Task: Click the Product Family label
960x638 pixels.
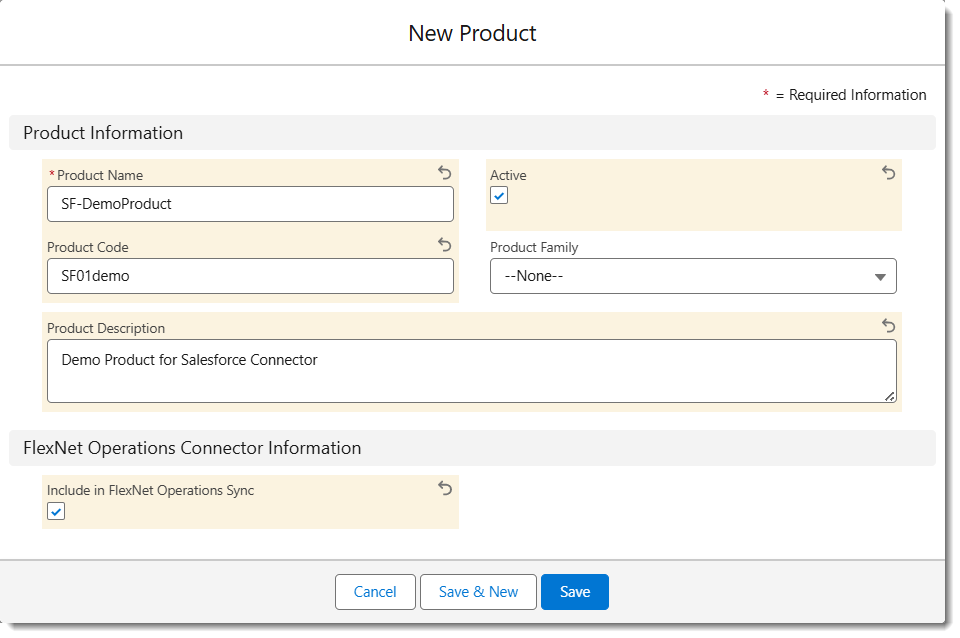Action: coord(534,247)
